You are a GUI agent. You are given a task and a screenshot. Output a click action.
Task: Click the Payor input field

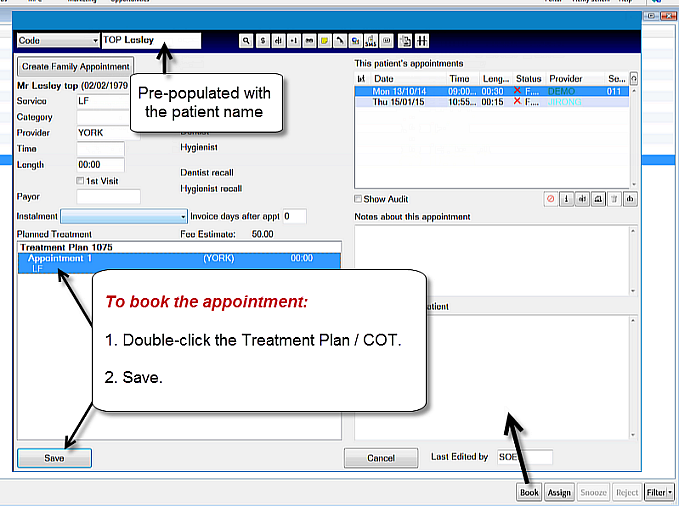(x=108, y=197)
